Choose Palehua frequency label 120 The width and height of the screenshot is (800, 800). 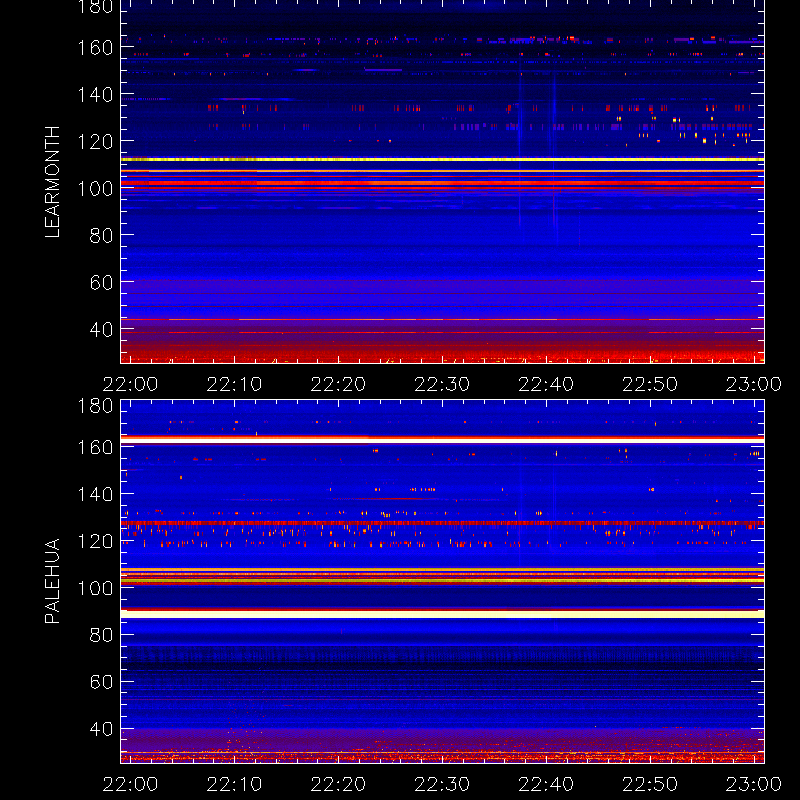point(95,541)
